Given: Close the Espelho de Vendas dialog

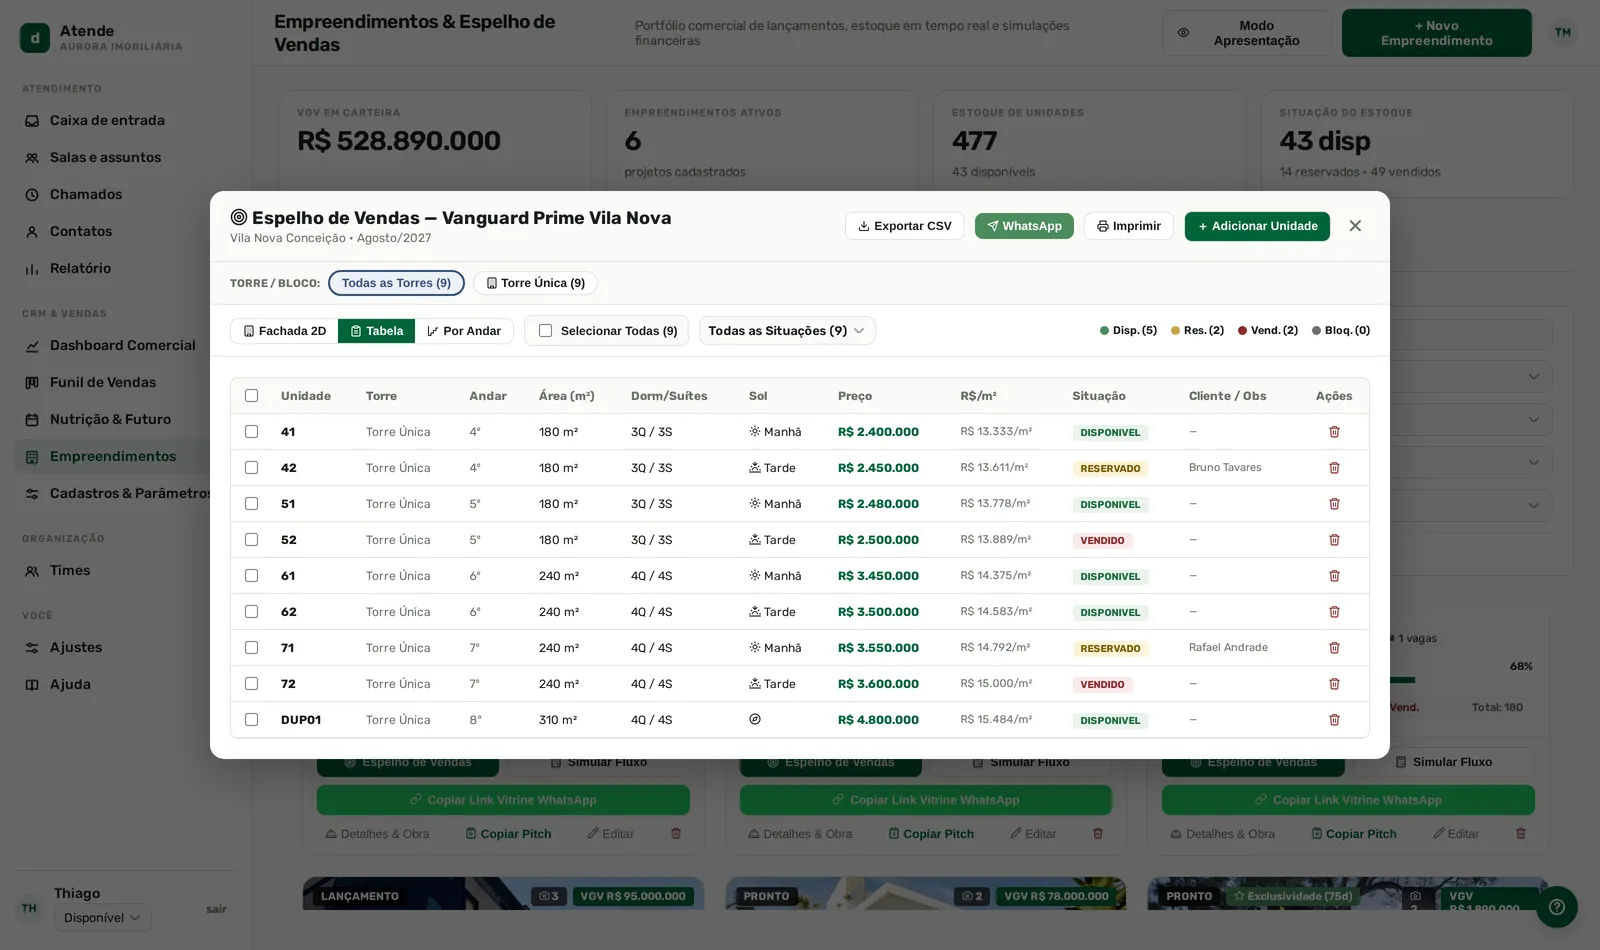Looking at the screenshot, I should (x=1355, y=226).
